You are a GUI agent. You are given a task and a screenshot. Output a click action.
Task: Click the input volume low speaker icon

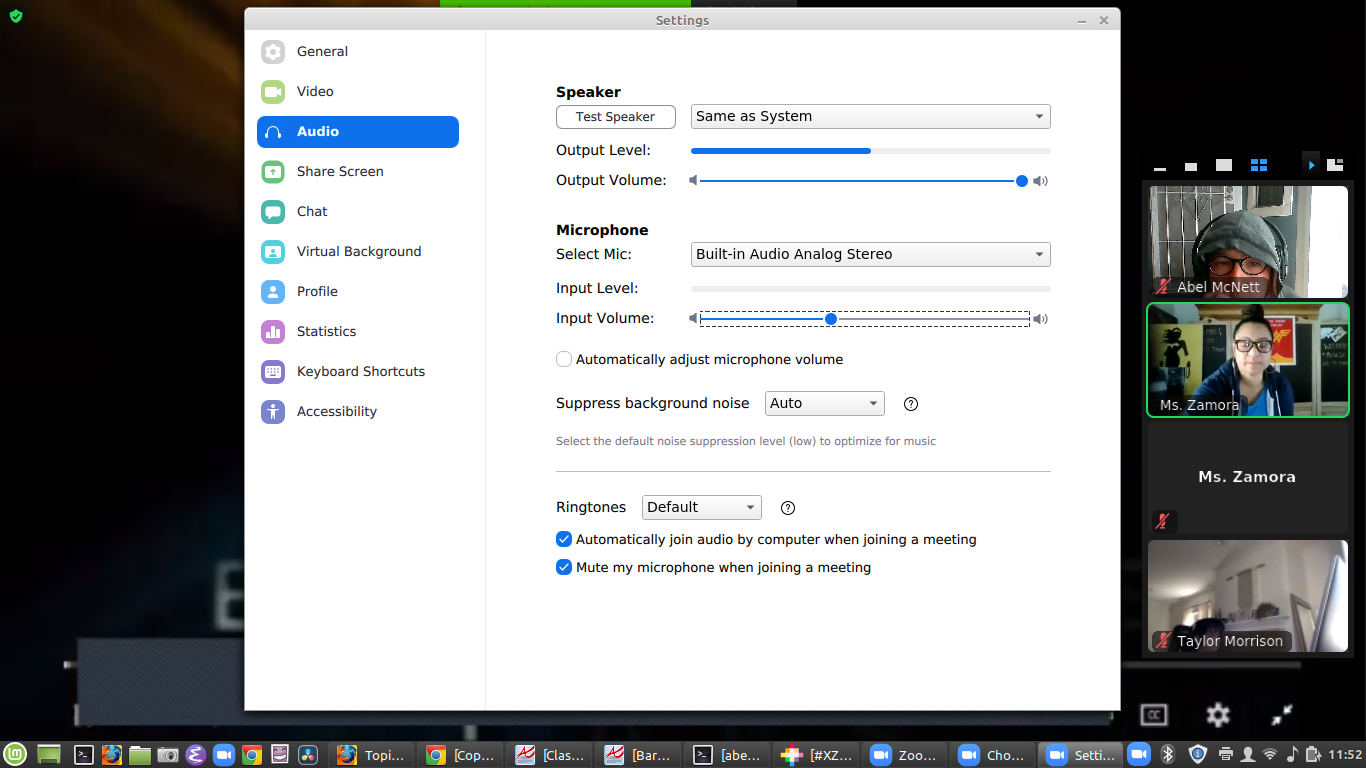point(693,319)
